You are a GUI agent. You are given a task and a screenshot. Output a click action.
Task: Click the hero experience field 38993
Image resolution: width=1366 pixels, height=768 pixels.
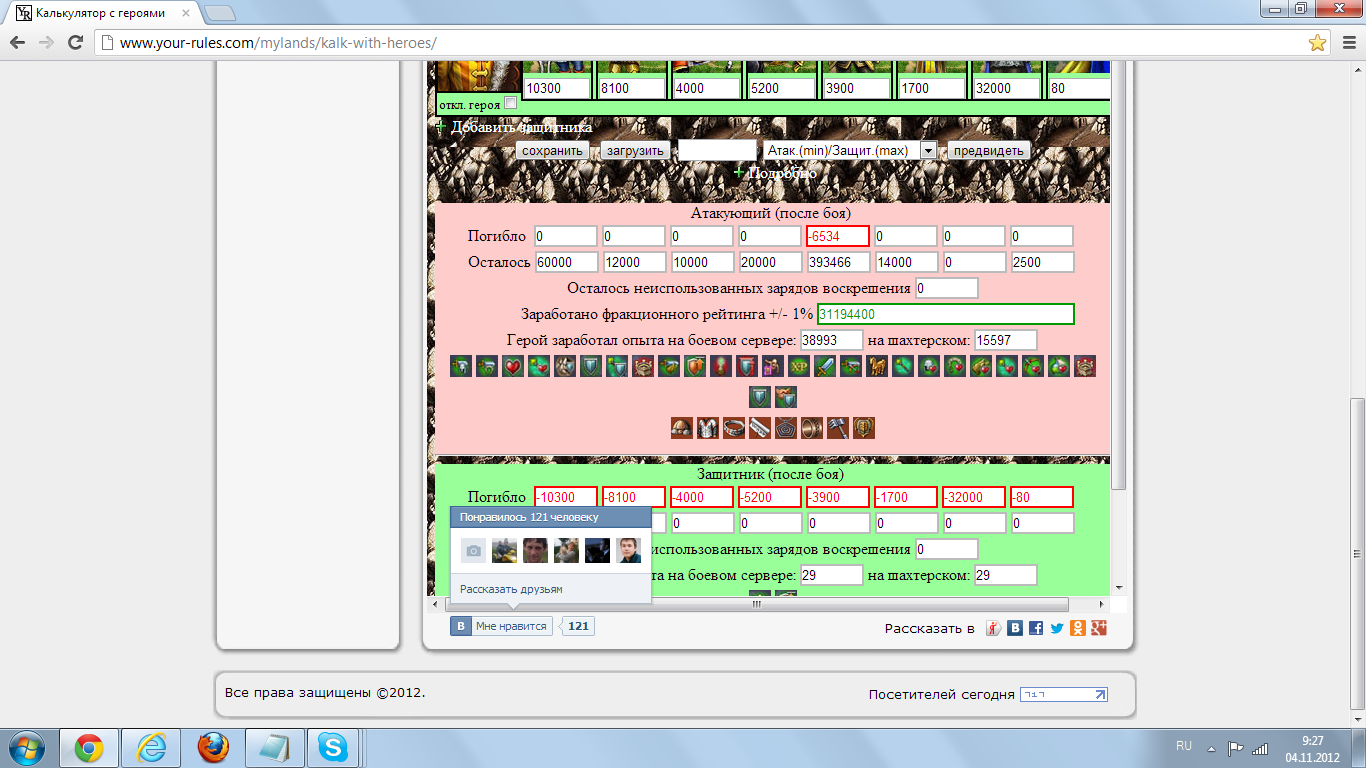click(x=832, y=340)
